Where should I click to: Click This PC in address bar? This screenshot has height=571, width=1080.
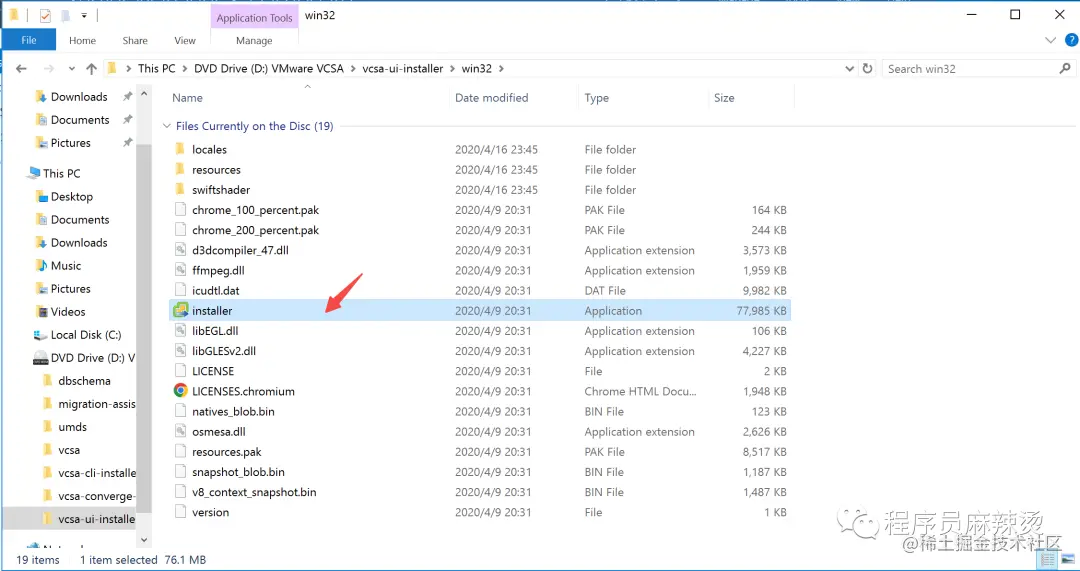tap(156, 68)
